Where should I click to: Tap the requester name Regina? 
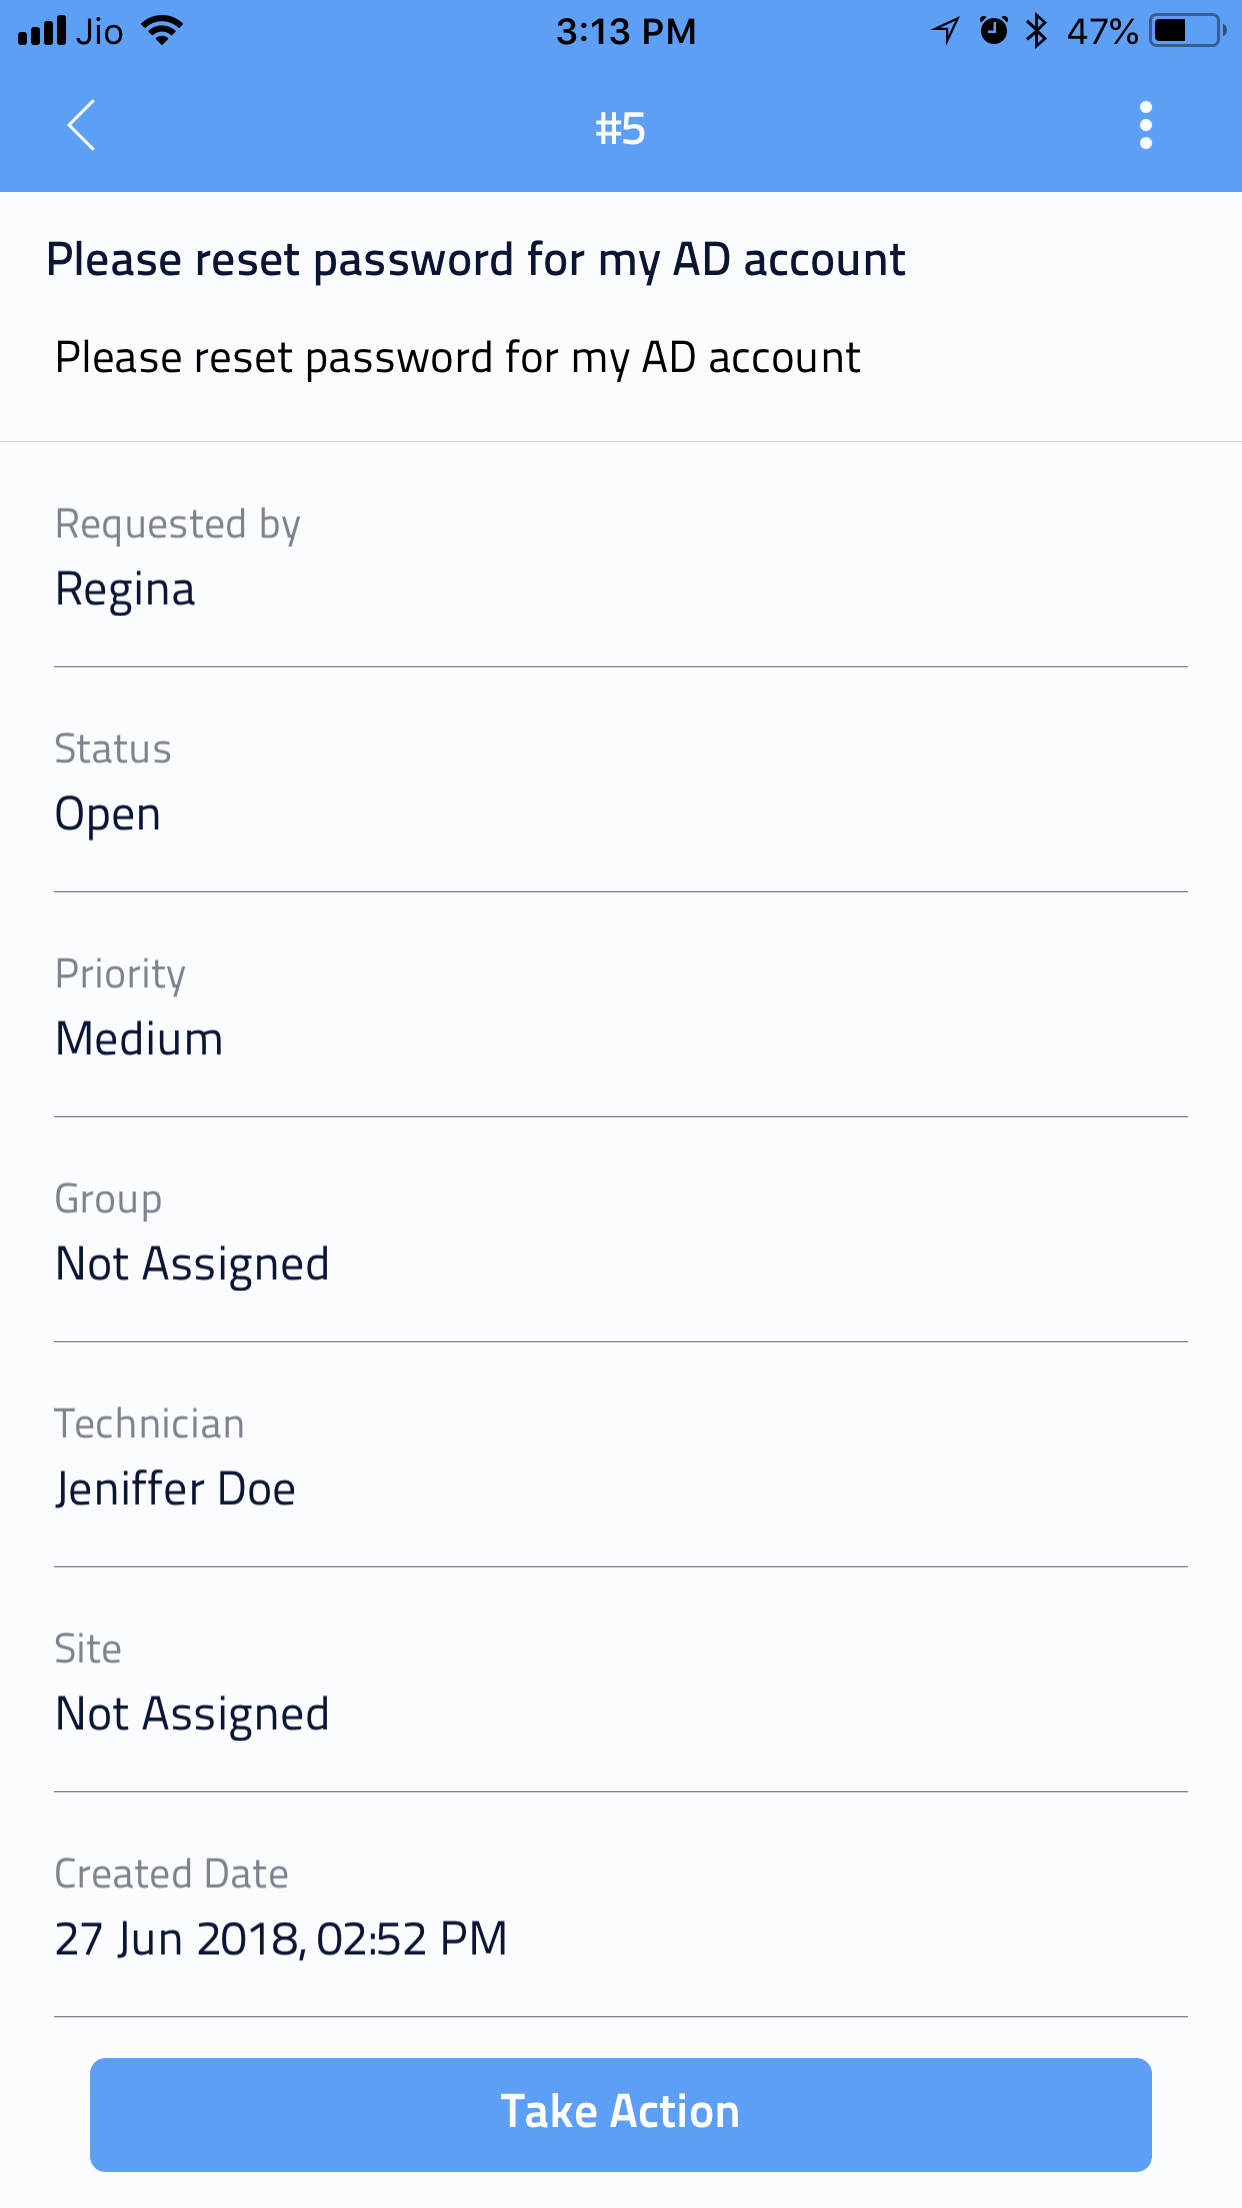point(125,589)
